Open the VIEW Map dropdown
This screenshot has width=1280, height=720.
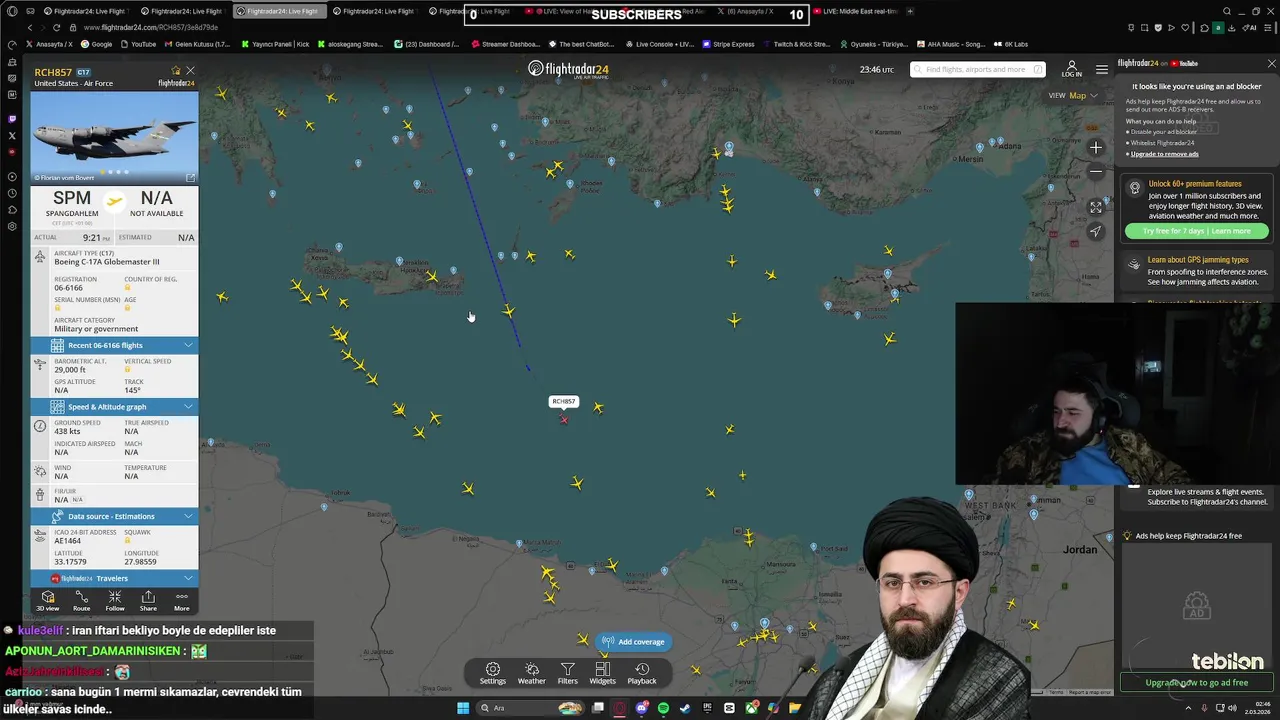[x=1073, y=95]
